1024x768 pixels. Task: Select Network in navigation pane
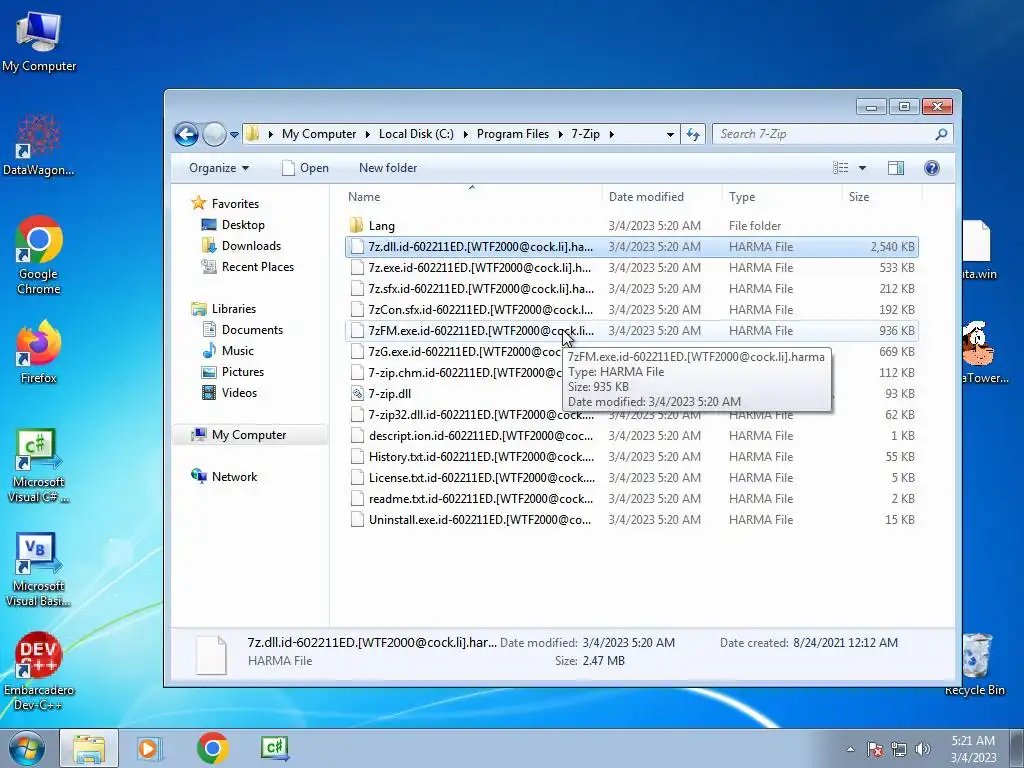tap(224, 477)
